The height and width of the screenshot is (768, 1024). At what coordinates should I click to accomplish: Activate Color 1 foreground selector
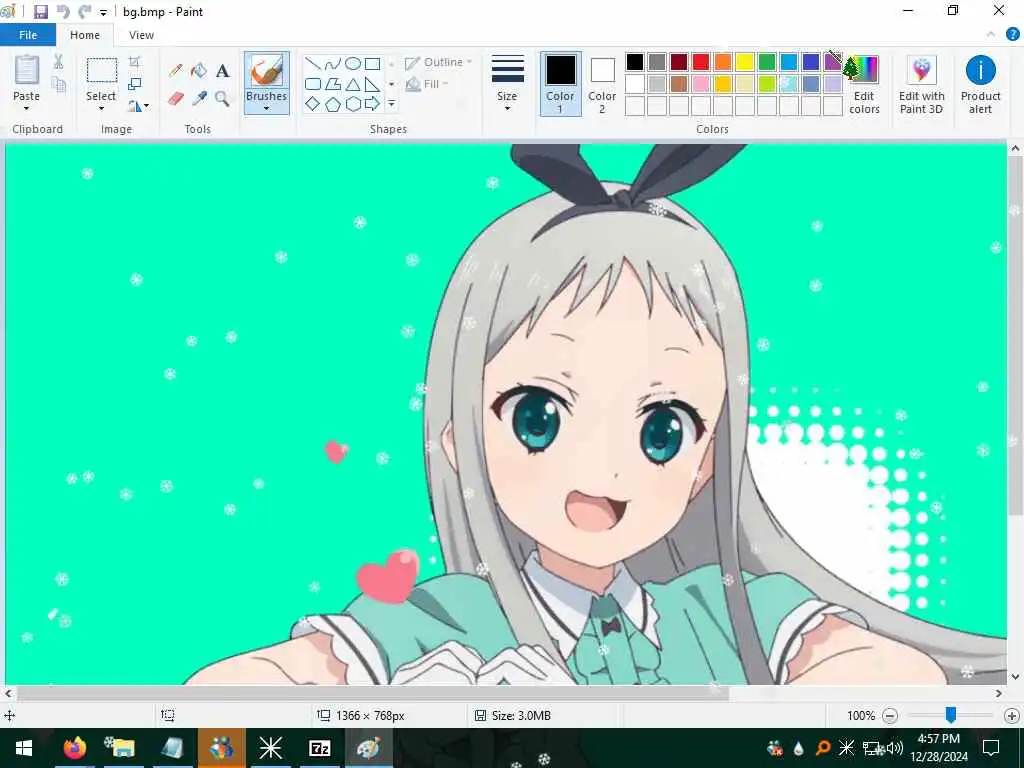point(560,84)
